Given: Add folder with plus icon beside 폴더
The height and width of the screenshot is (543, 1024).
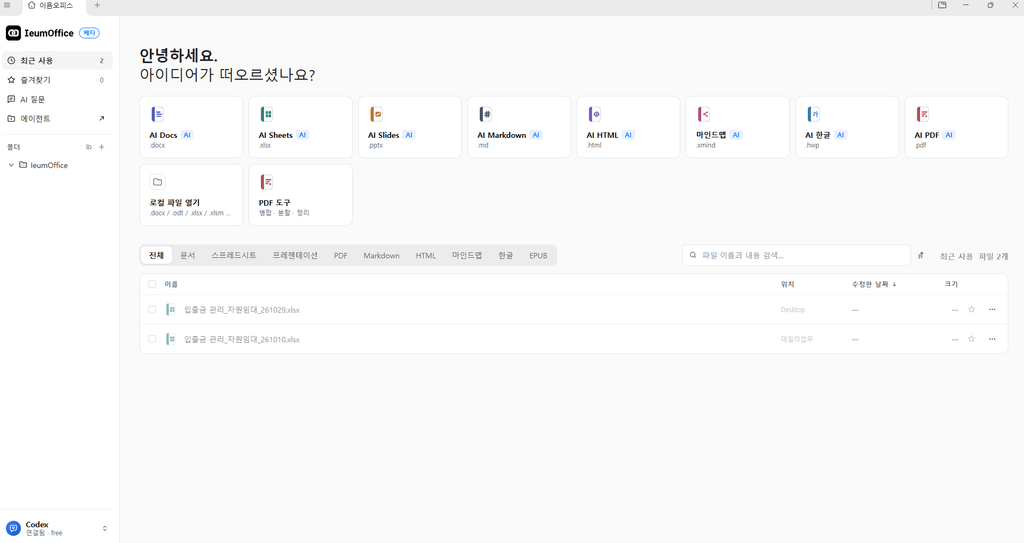Looking at the screenshot, I should (x=101, y=147).
